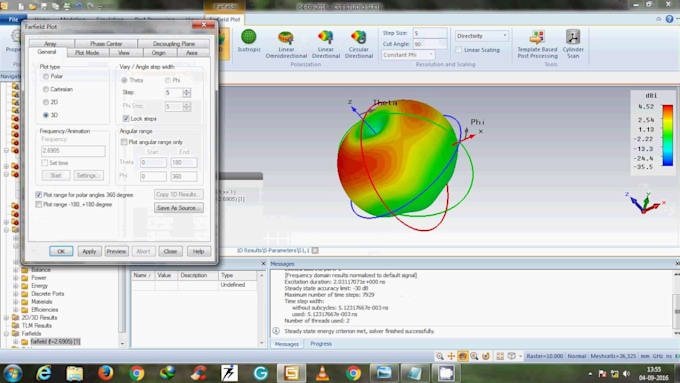Click the zoom icon in status bar

point(440,356)
